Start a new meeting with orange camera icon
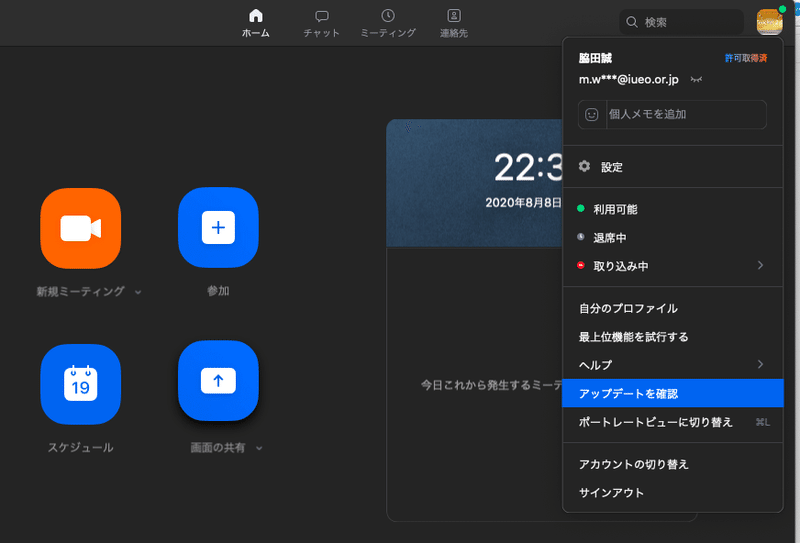The image size is (800, 543). 81,228
